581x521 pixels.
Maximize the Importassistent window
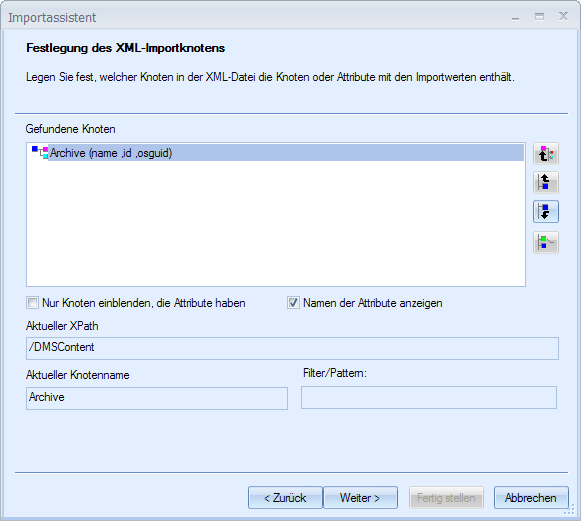point(540,16)
